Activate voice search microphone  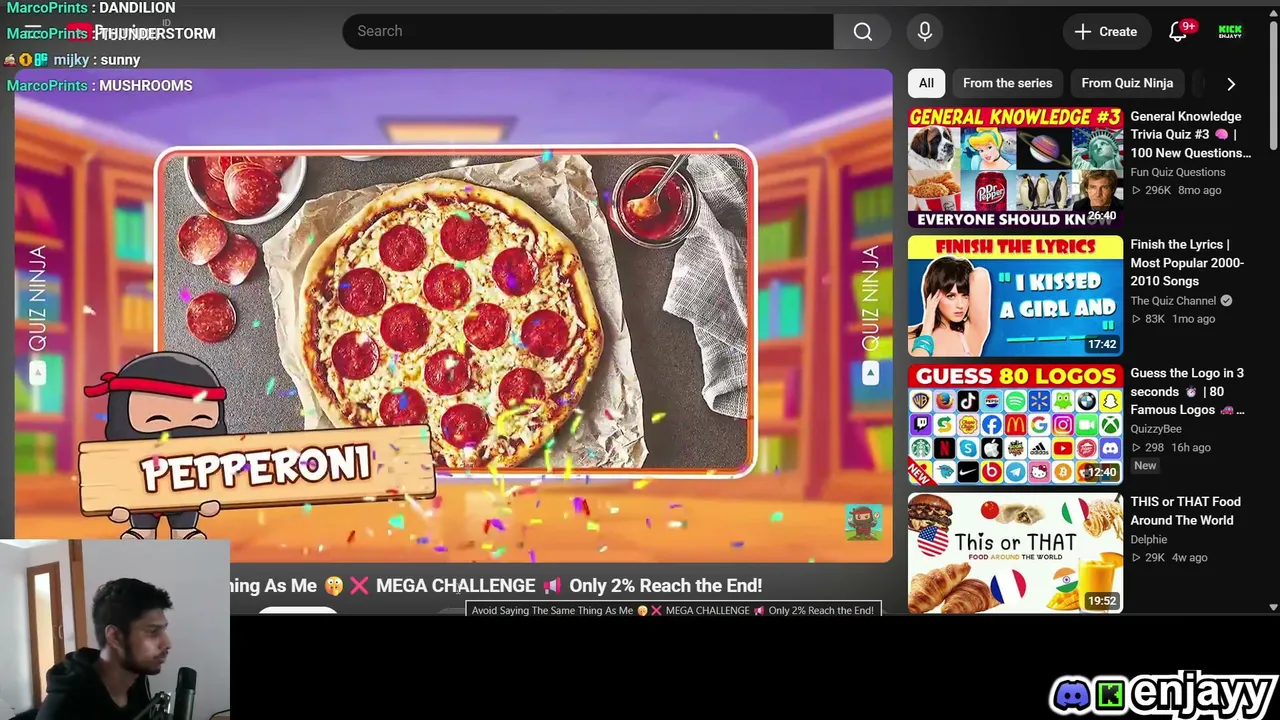pos(925,31)
